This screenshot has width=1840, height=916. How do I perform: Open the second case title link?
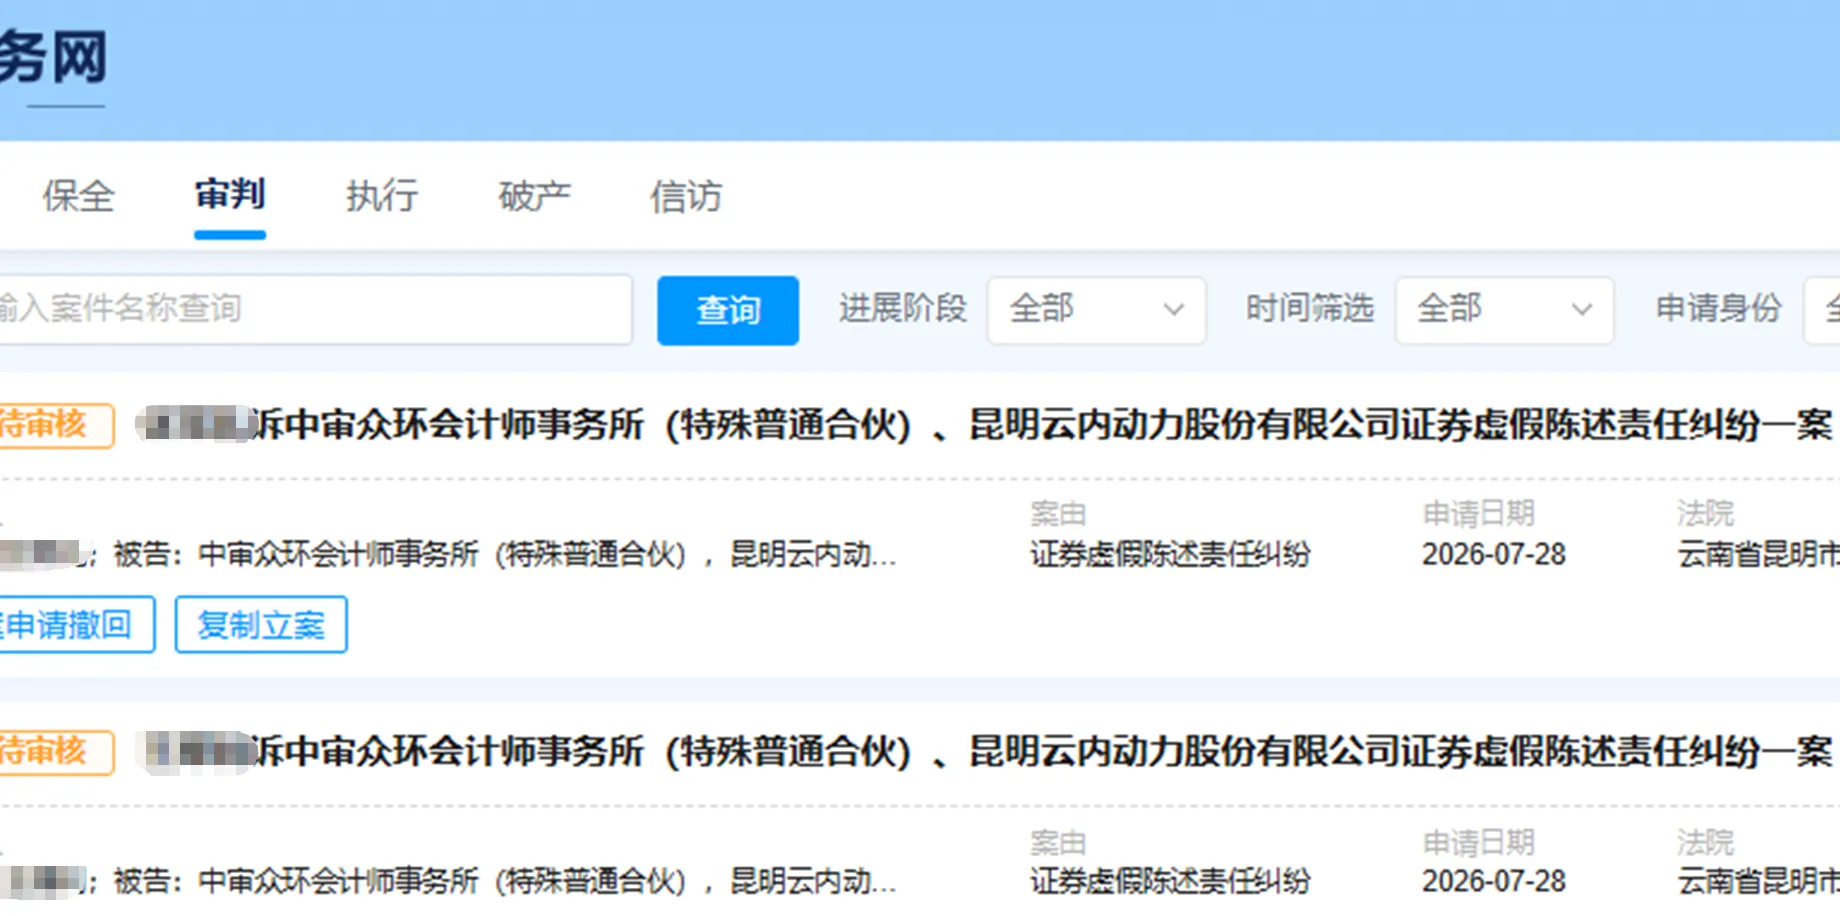click(x=985, y=752)
